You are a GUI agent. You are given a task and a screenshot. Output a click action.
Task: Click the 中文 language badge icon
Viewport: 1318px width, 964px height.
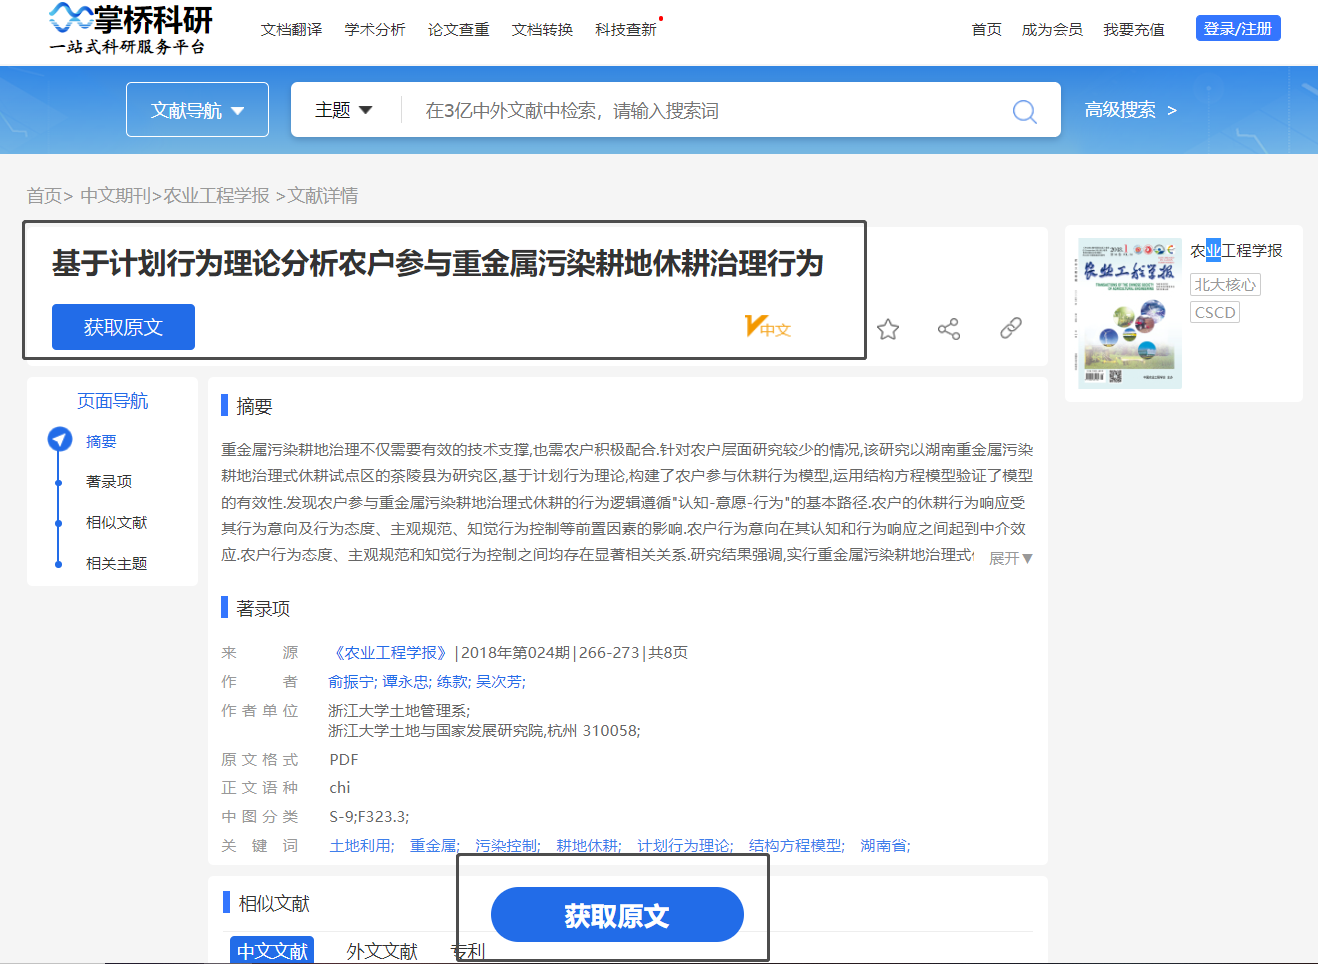[767, 326]
